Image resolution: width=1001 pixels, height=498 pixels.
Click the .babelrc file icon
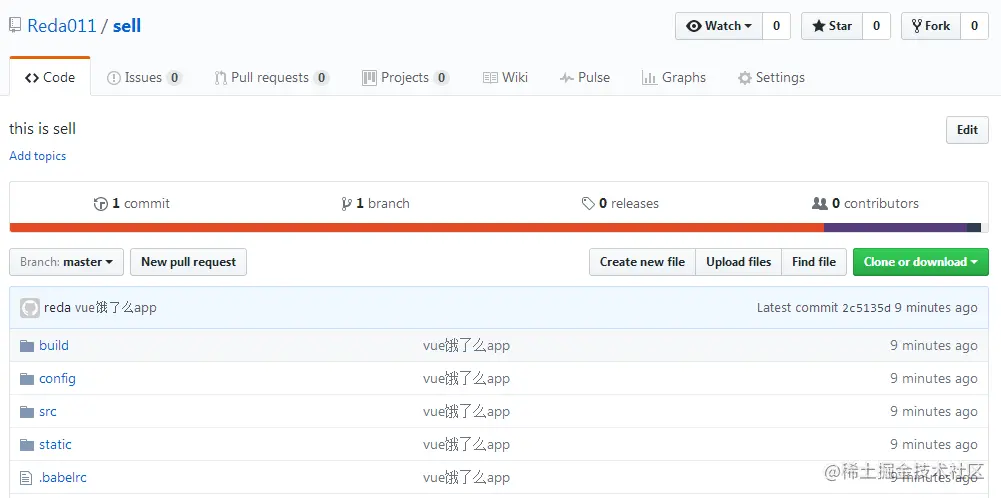(26, 478)
